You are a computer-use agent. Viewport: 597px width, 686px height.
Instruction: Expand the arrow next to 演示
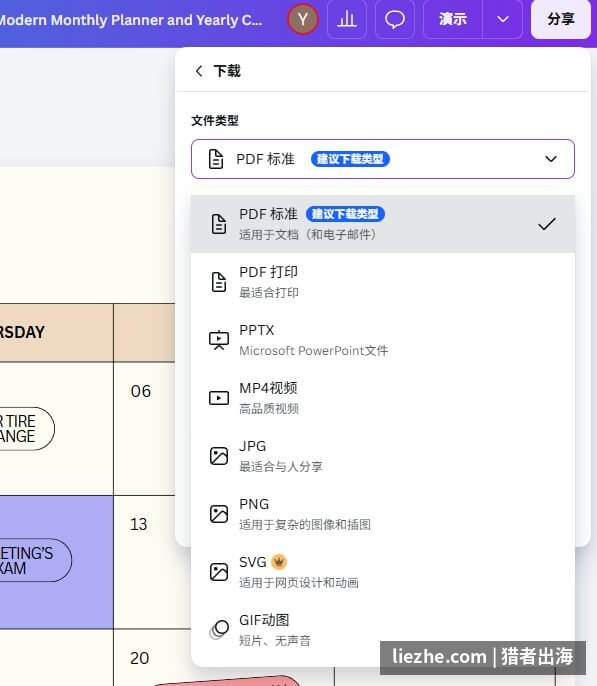coord(503,19)
